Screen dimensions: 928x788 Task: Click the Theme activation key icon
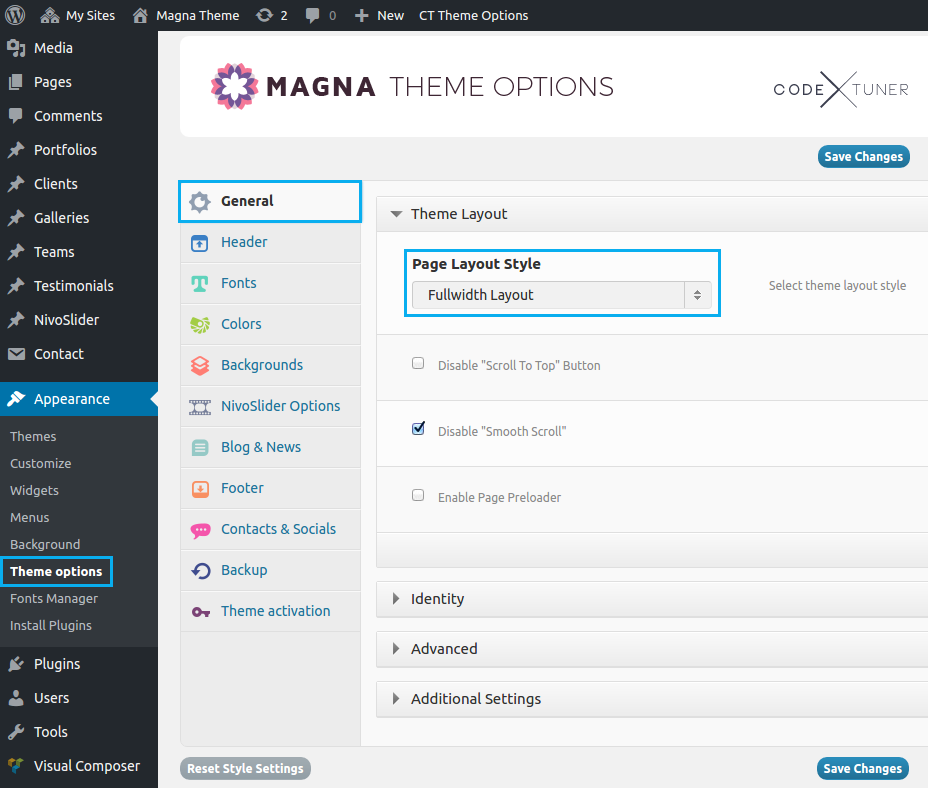click(x=201, y=612)
